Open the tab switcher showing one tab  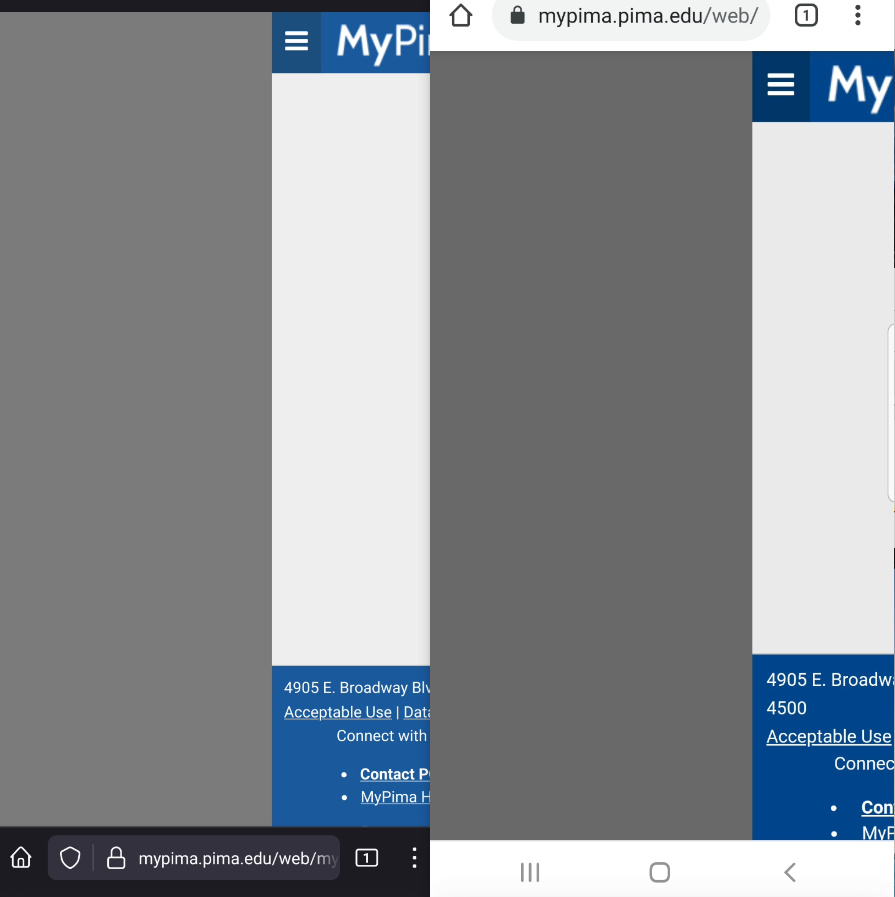(x=805, y=16)
